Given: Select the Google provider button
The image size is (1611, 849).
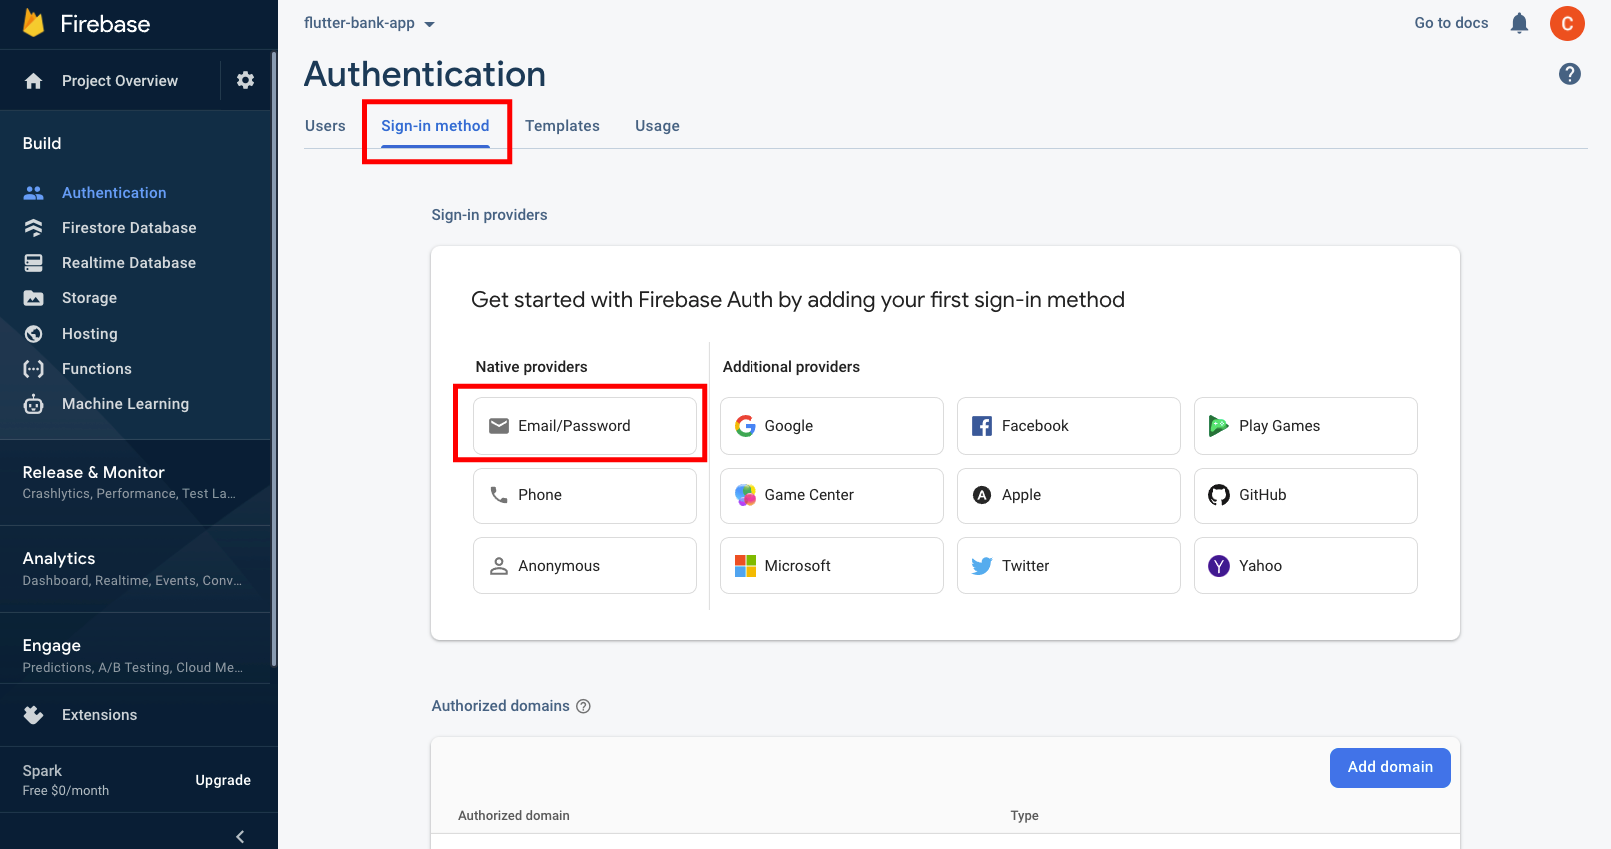Looking at the screenshot, I should pos(832,426).
